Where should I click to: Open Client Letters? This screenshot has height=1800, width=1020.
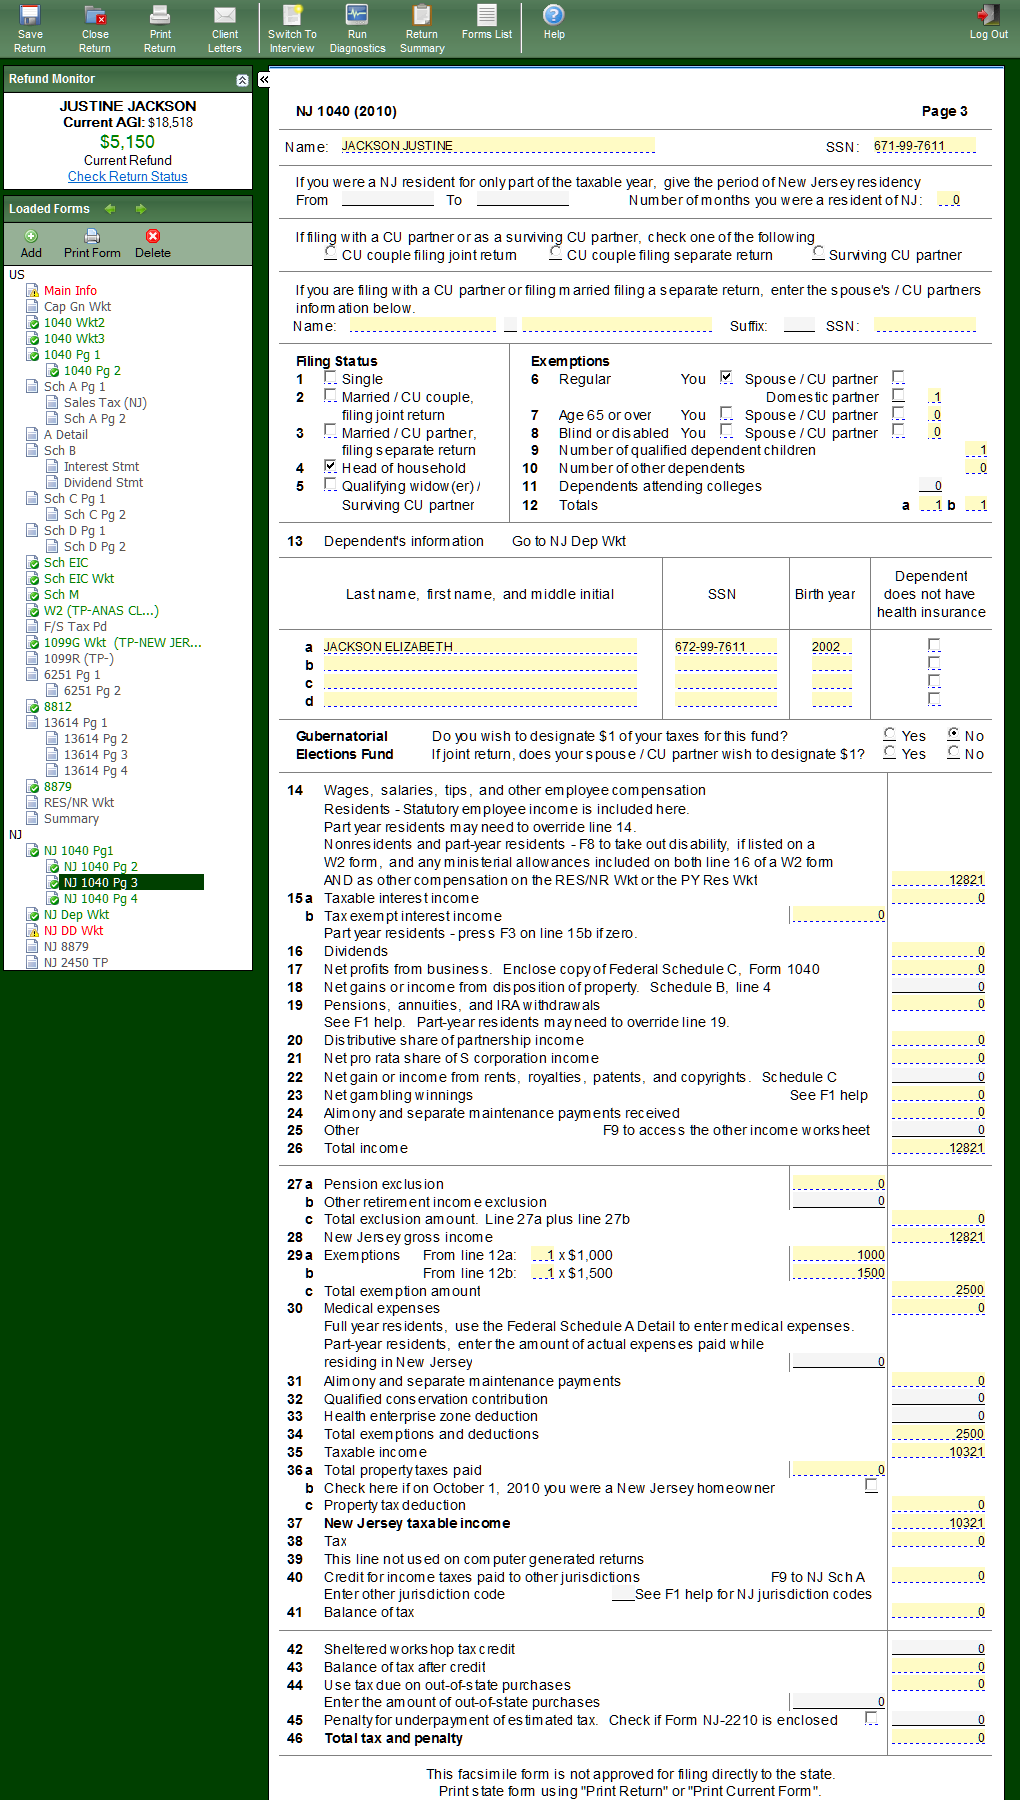point(225,28)
